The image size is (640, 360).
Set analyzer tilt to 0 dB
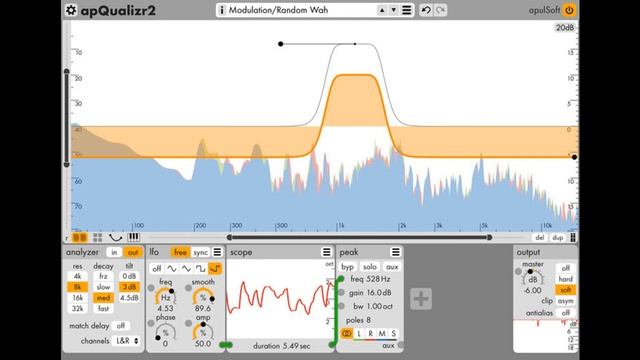click(129, 276)
